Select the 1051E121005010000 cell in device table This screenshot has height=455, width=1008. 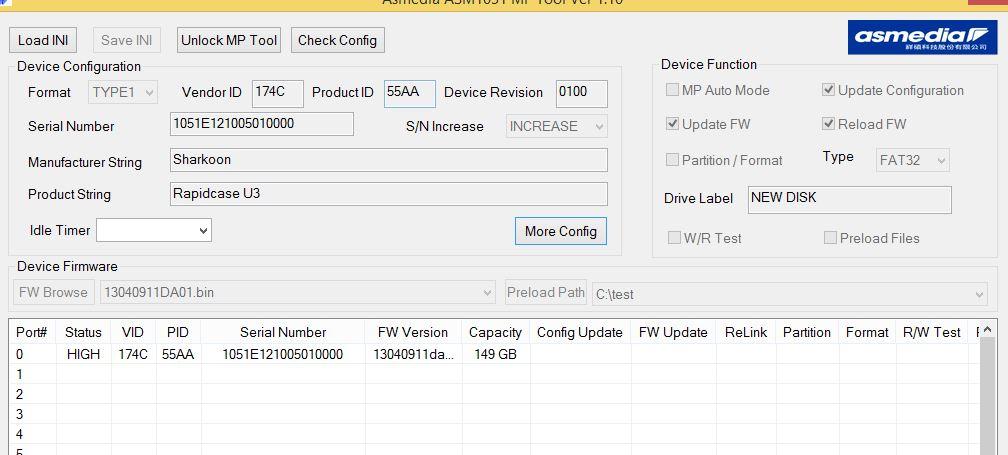coord(283,354)
